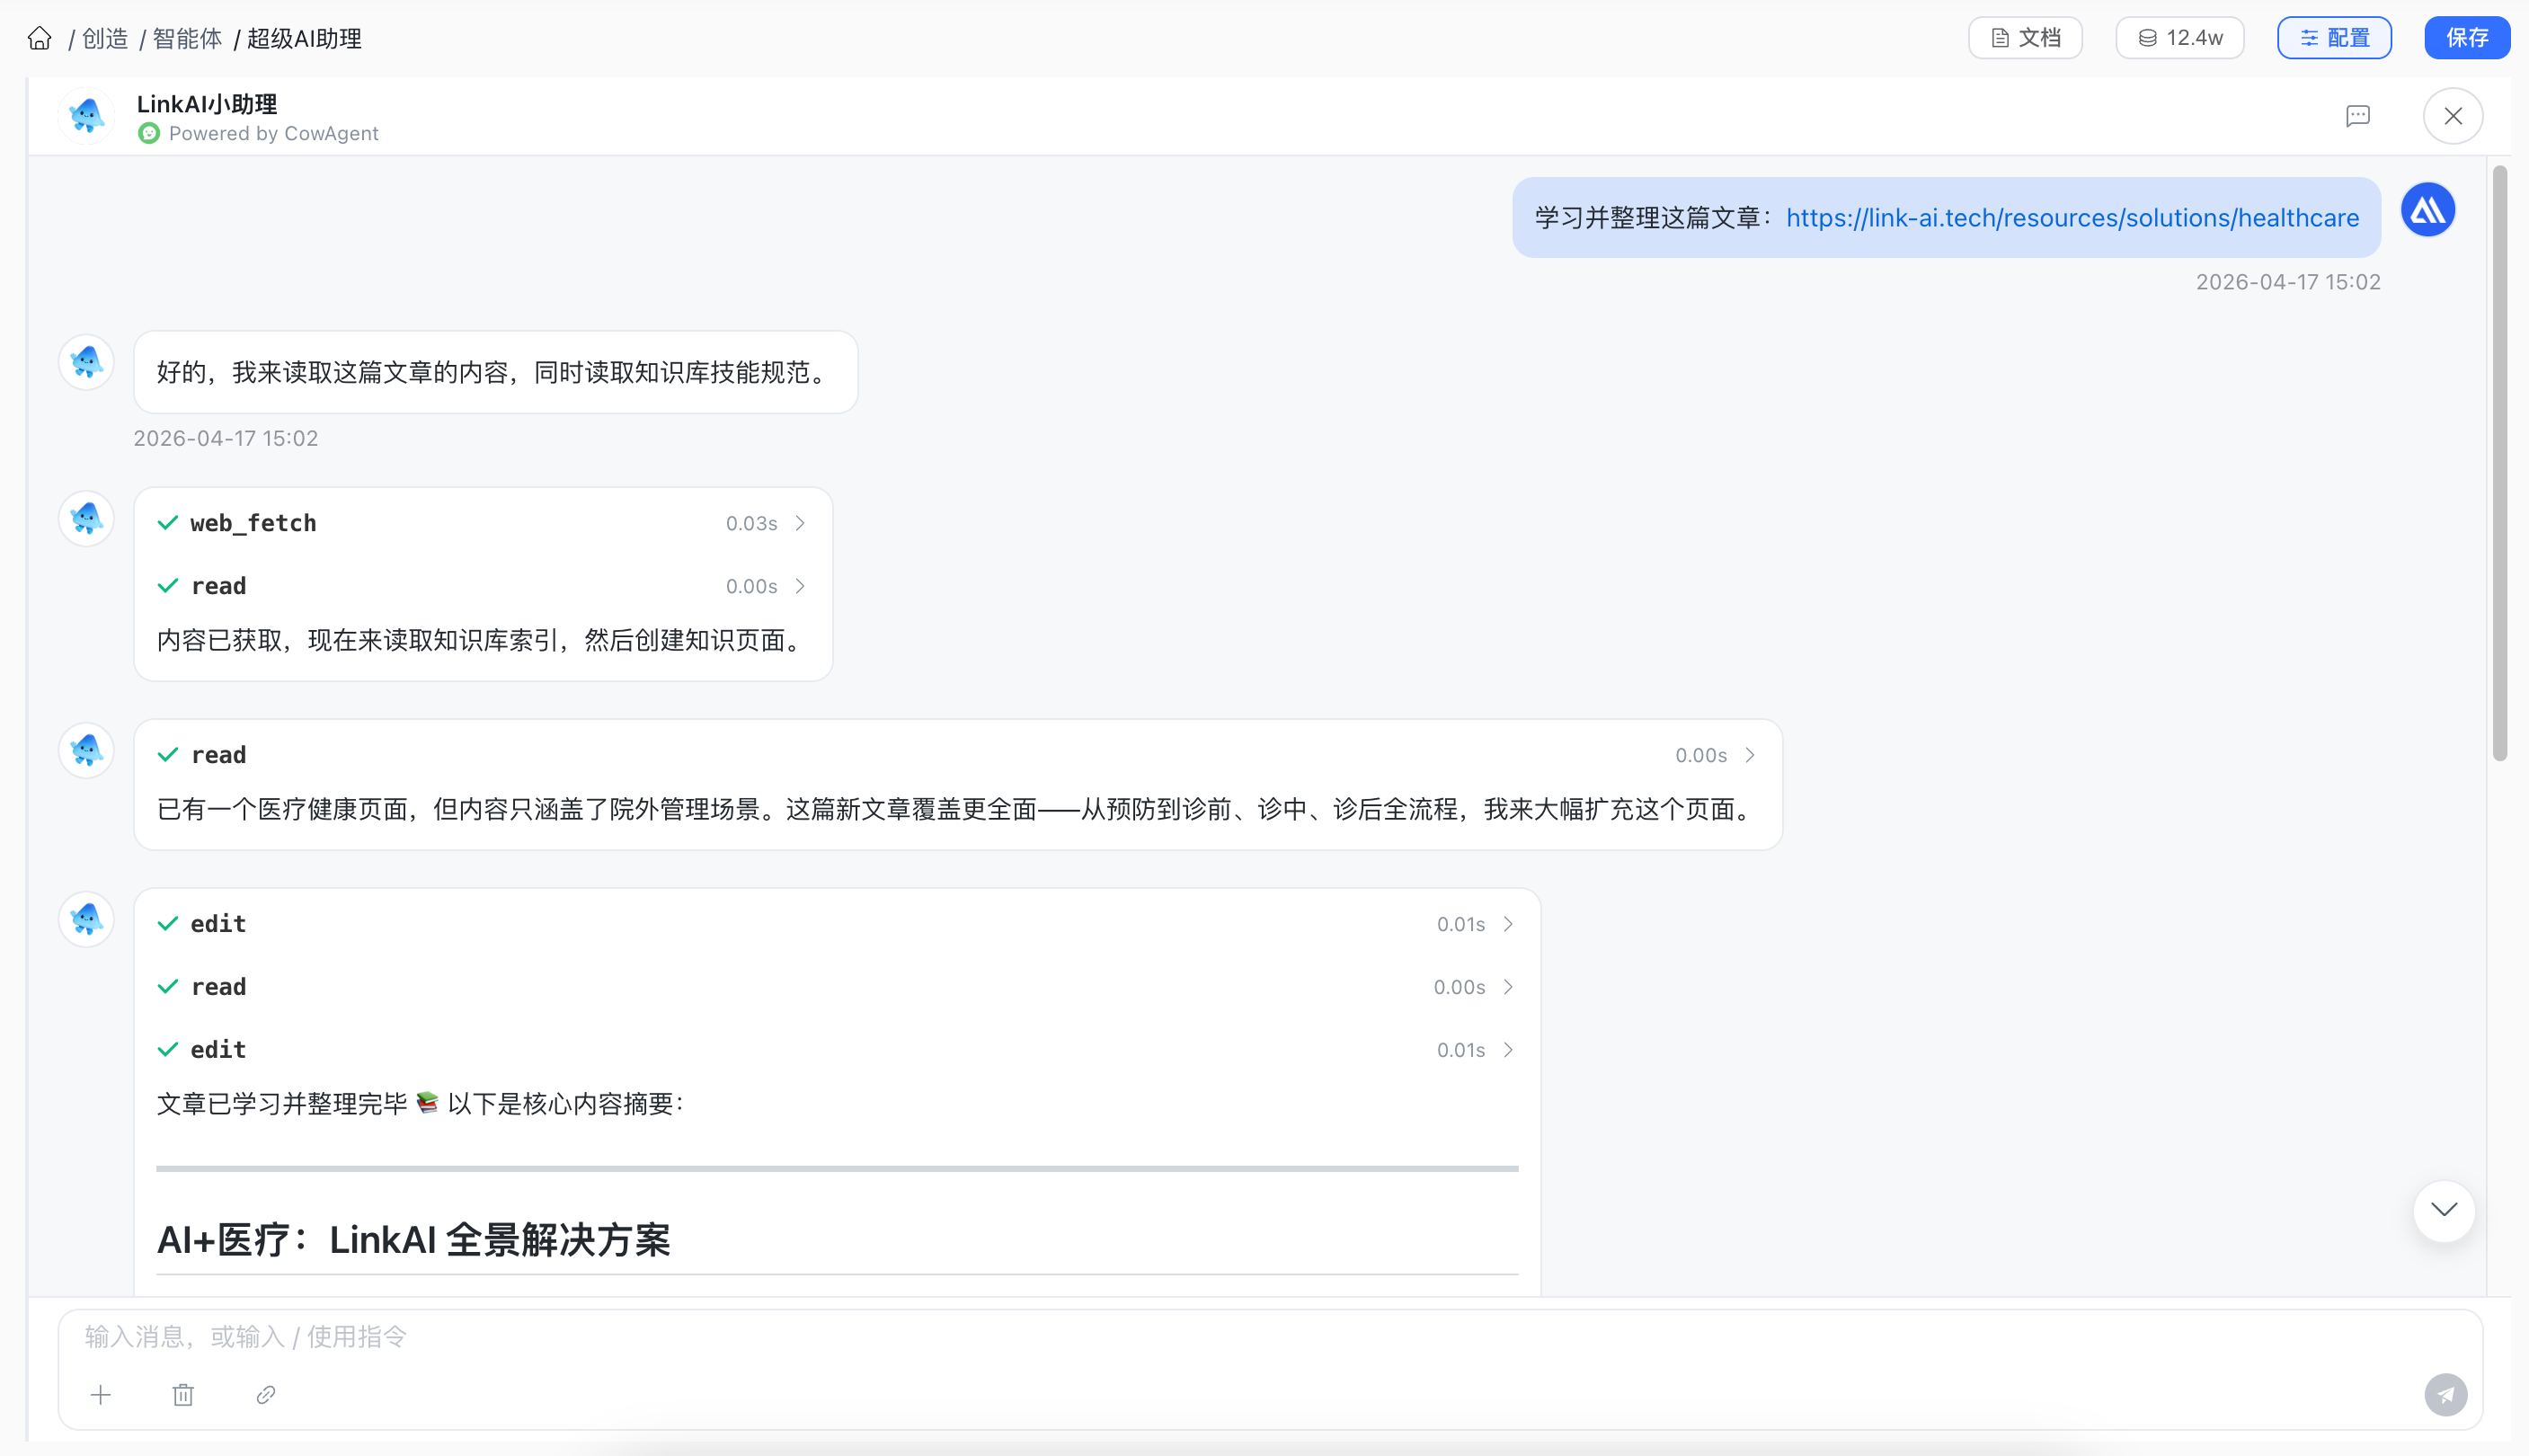The width and height of the screenshot is (2529, 1456).
Task: Go to 创造 in the breadcrumb
Action: pos(105,38)
